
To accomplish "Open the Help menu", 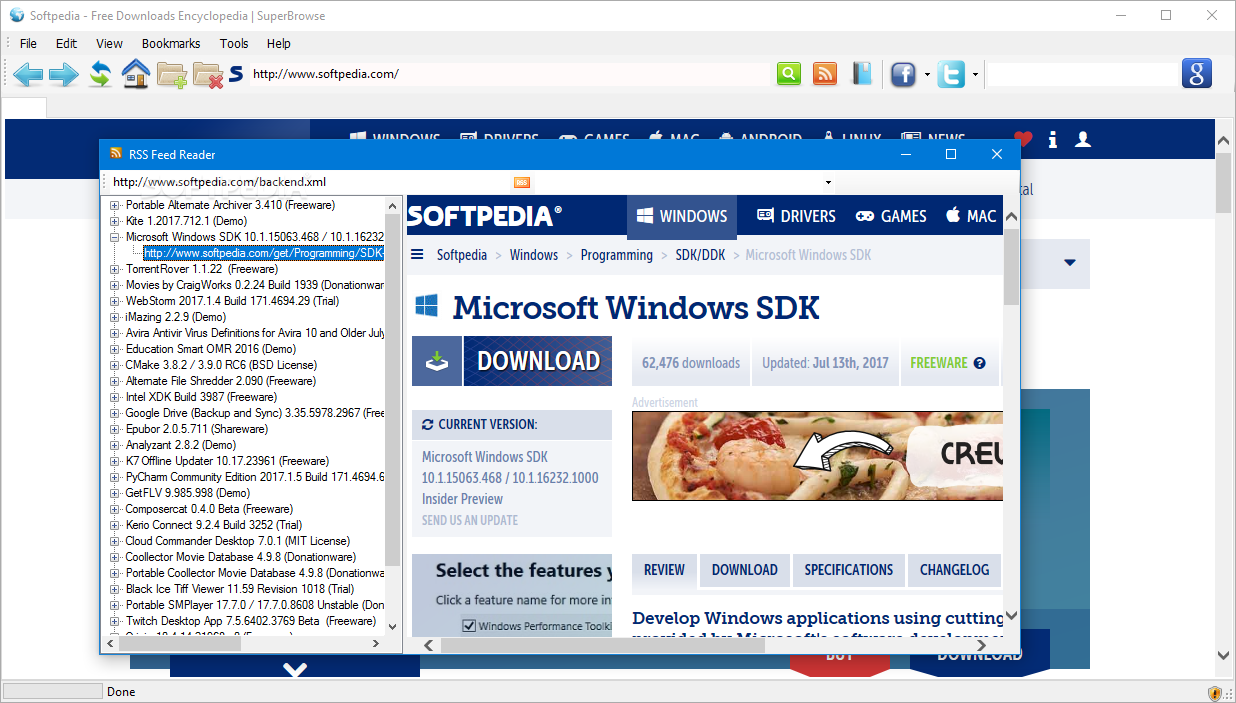I will click(279, 43).
